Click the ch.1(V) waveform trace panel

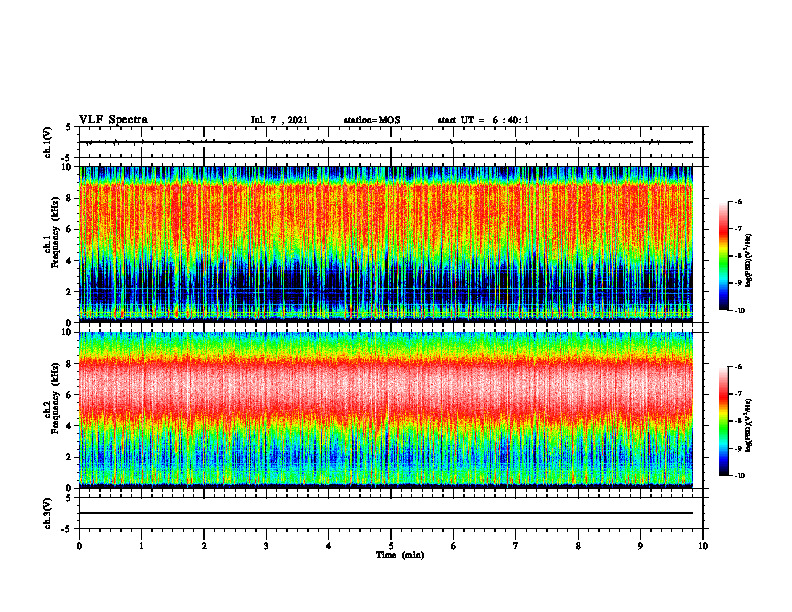point(391,142)
